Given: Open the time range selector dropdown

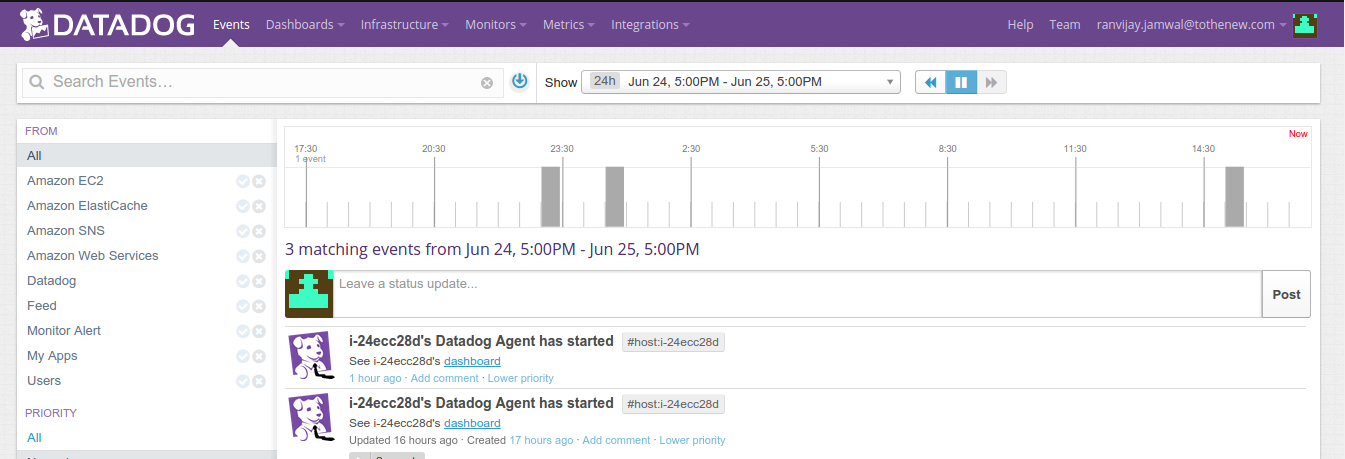Looking at the screenshot, I should point(741,82).
